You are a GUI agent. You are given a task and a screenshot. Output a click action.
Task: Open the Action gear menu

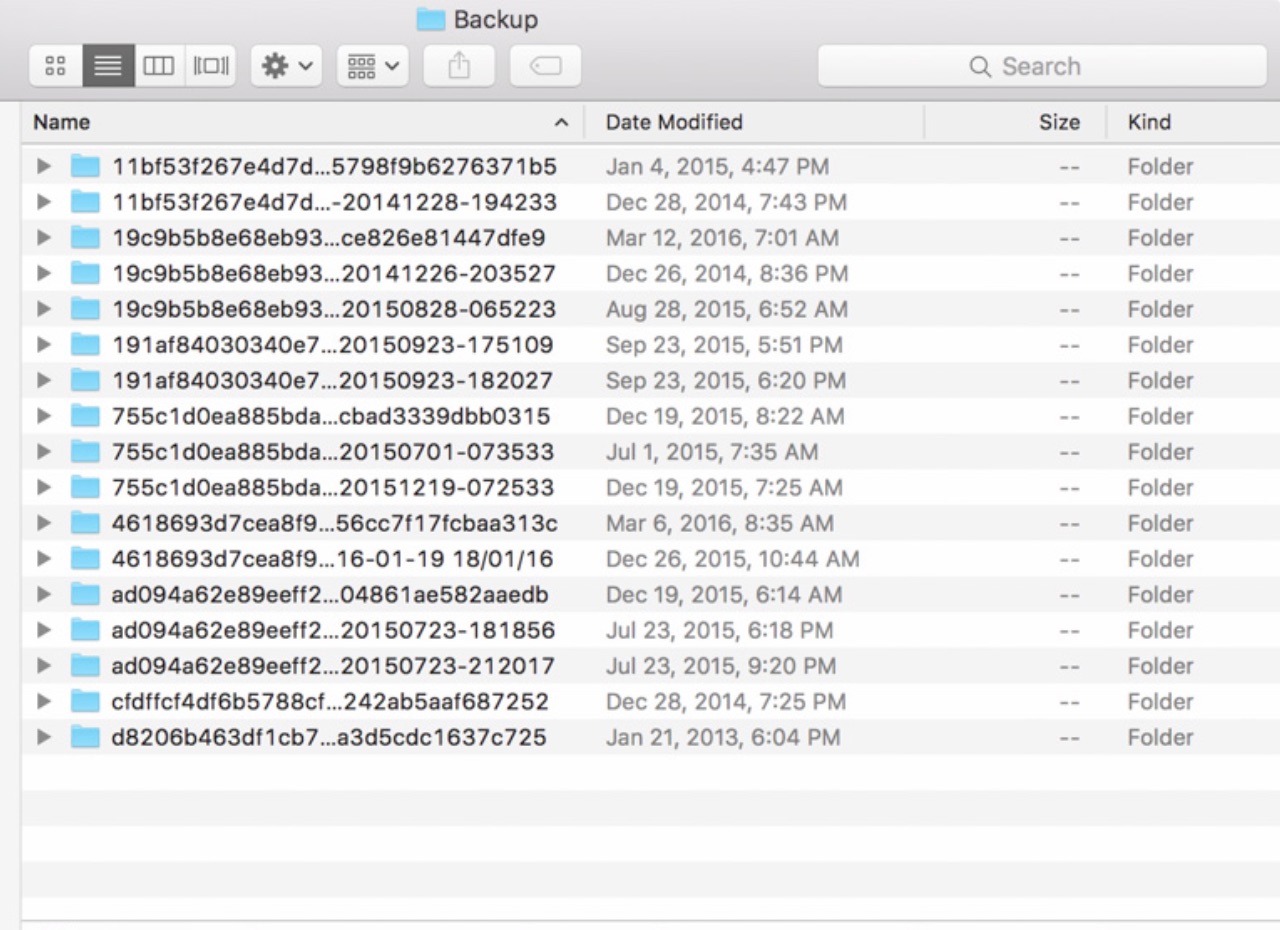tap(286, 66)
